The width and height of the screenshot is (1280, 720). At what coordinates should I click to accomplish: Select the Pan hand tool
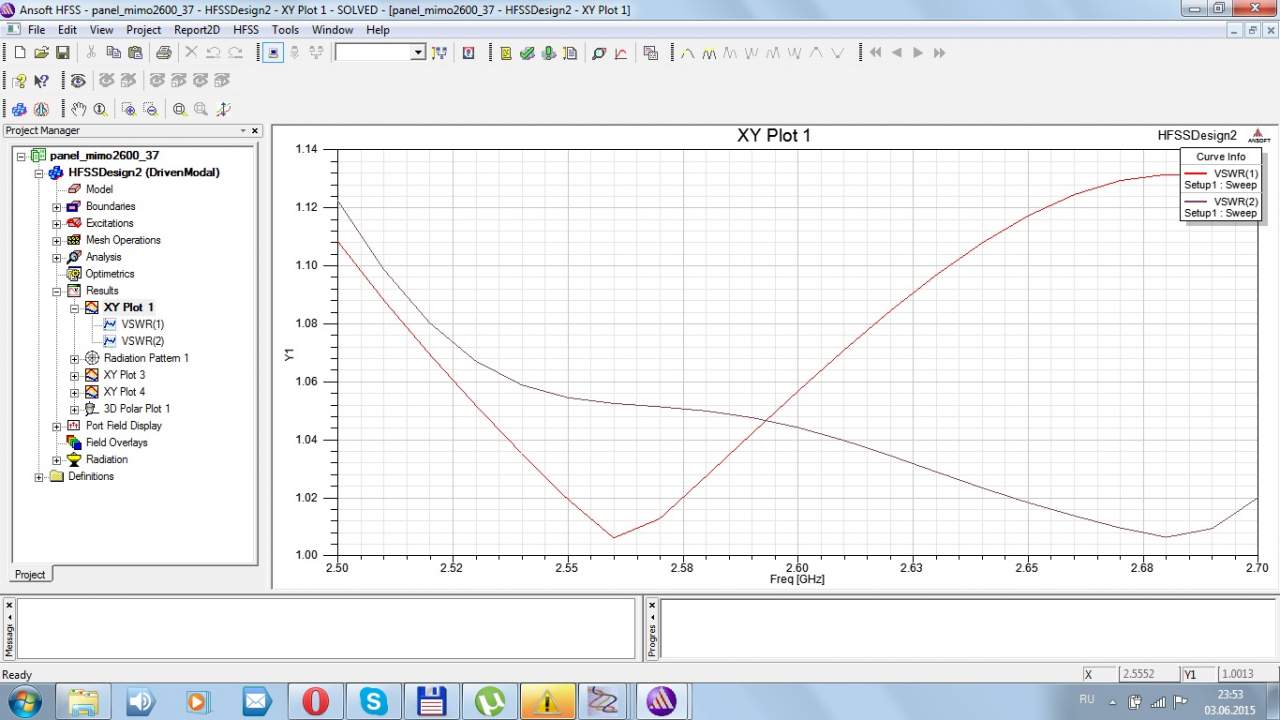click(x=79, y=109)
